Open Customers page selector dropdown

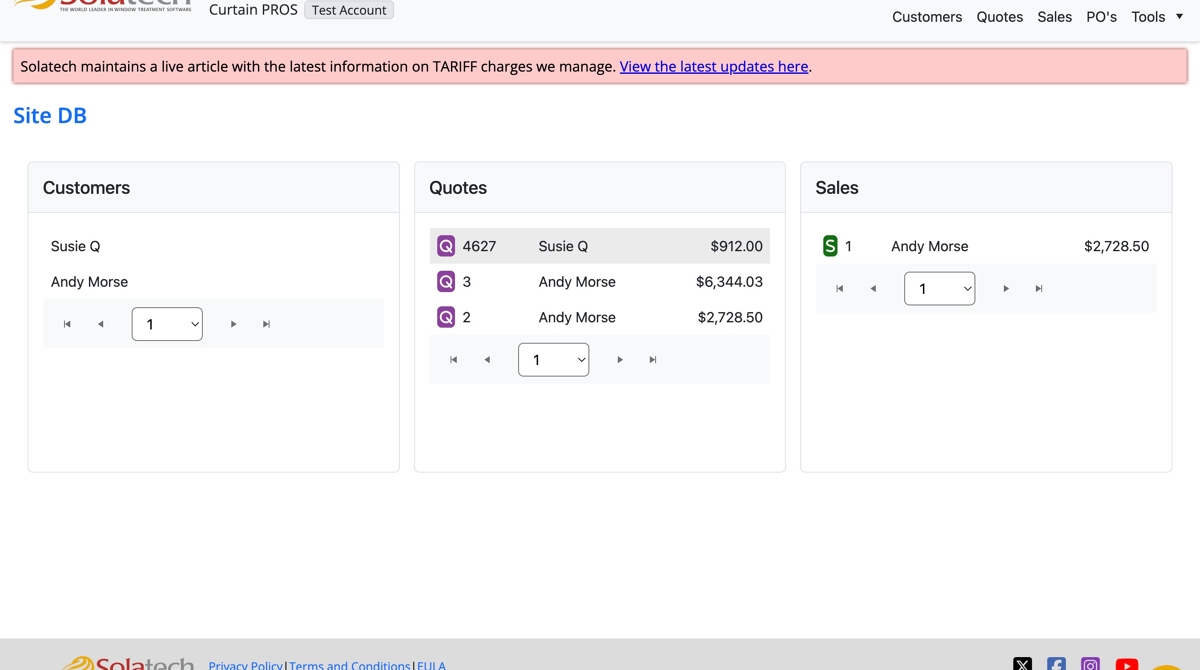point(167,324)
